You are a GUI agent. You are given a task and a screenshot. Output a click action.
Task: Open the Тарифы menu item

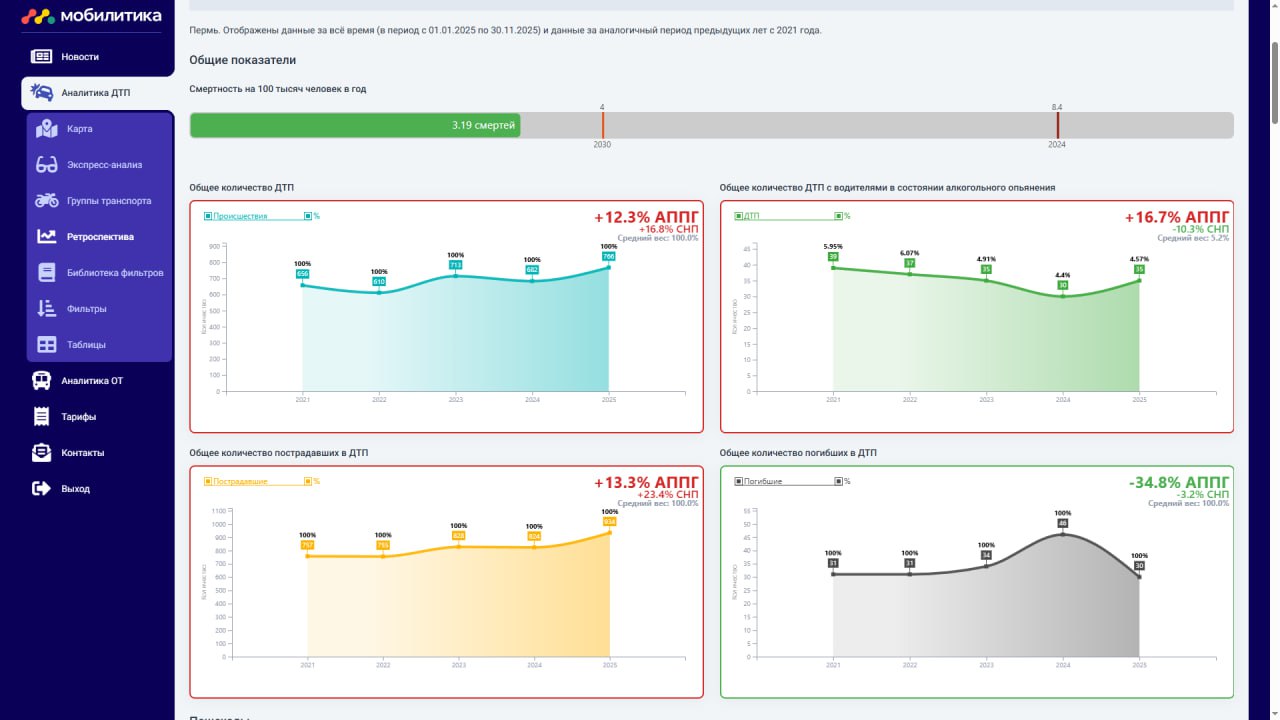(x=79, y=417)
